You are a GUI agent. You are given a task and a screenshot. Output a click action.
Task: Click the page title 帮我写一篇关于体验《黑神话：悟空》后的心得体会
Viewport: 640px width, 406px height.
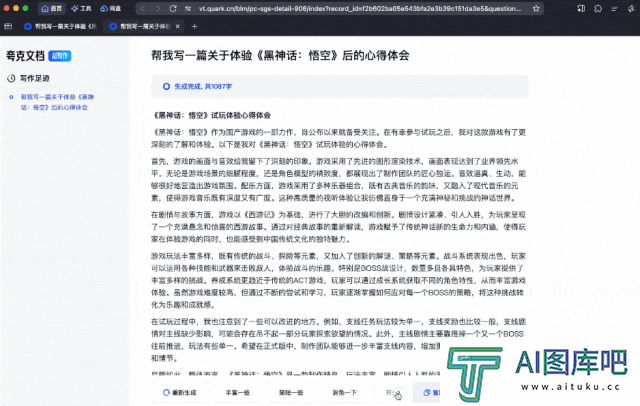pos(280,55)
